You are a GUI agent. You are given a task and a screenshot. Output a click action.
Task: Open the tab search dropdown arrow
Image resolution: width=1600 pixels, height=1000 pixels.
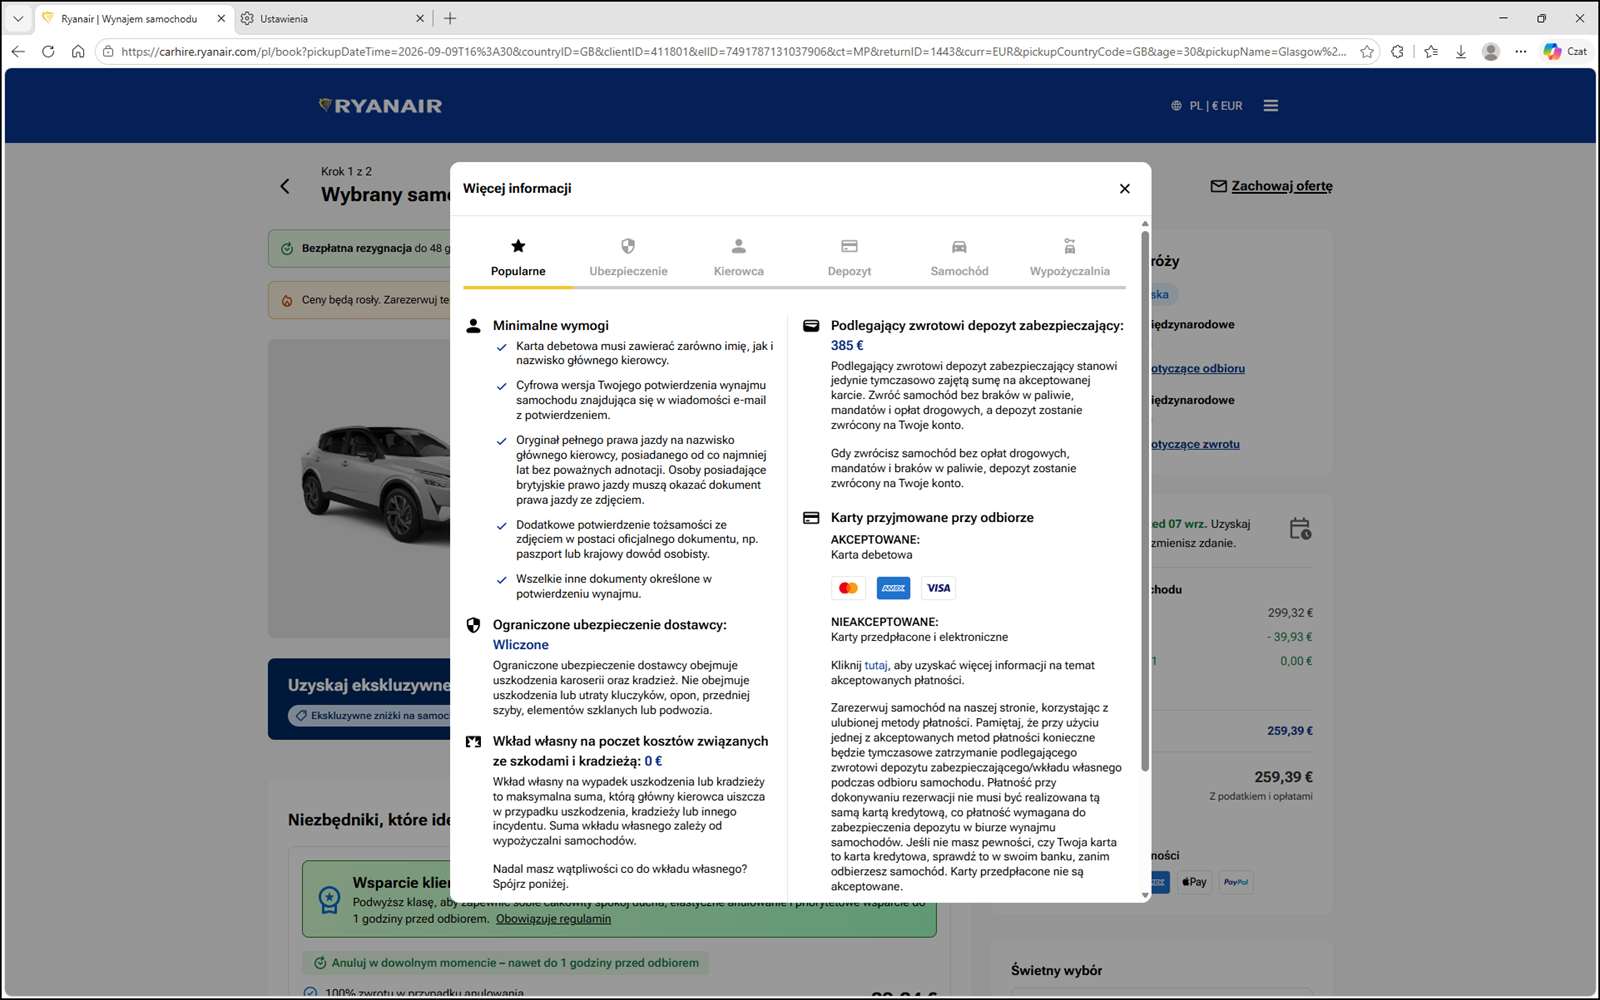click(18, 18)
